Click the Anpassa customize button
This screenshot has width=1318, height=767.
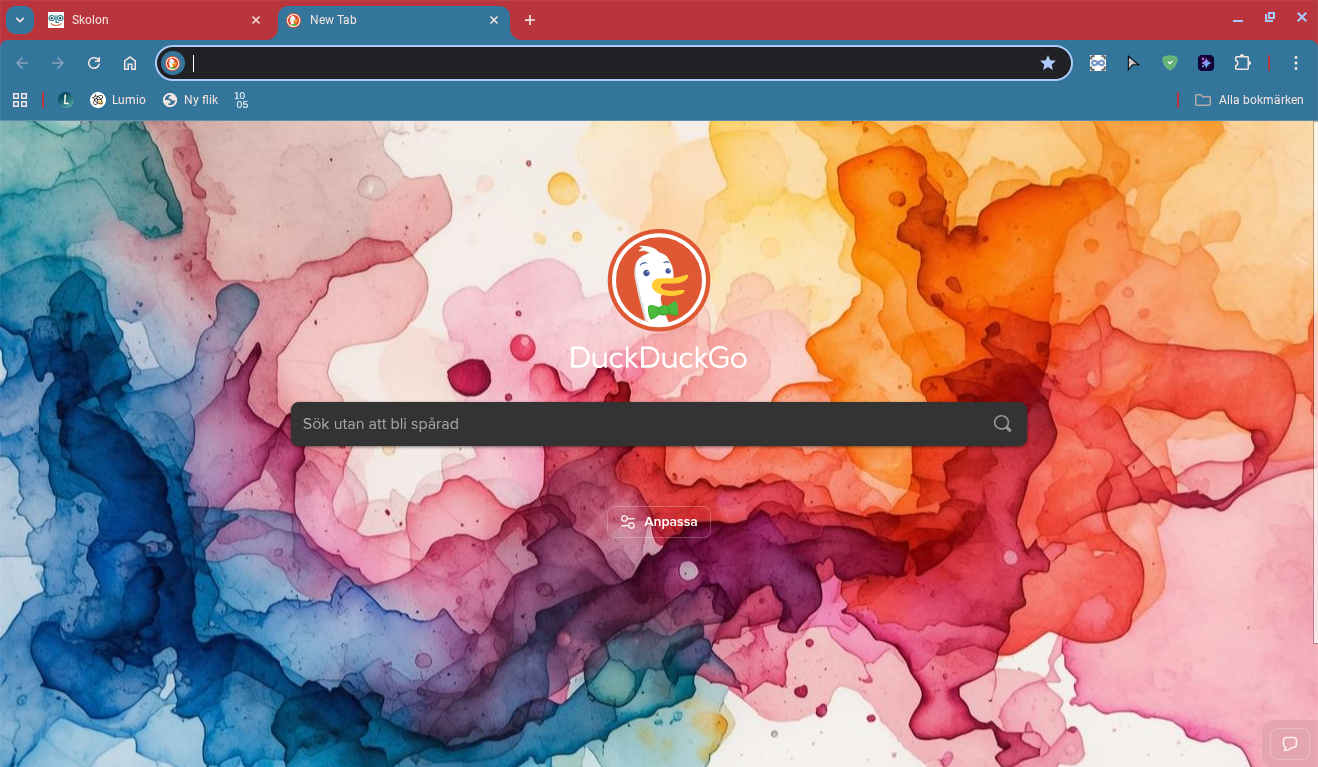(659, 522)
